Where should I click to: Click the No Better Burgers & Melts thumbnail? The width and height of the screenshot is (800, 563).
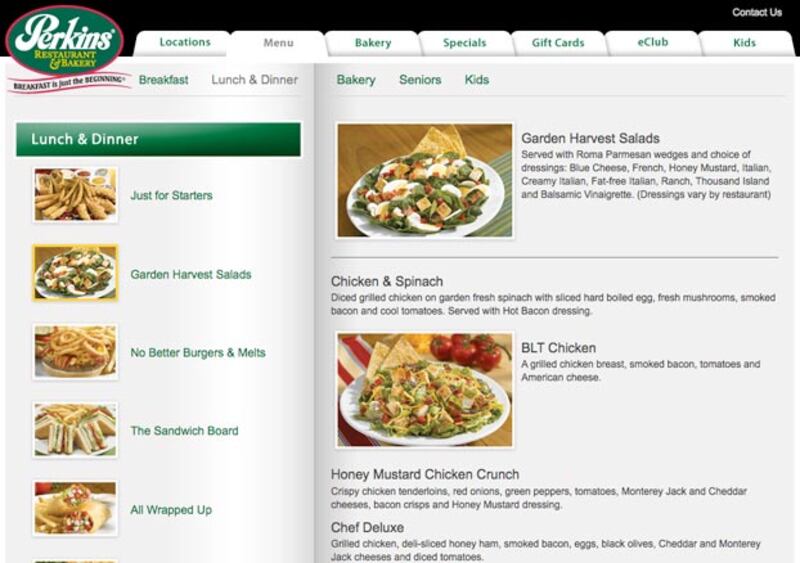tap(75, 352)
